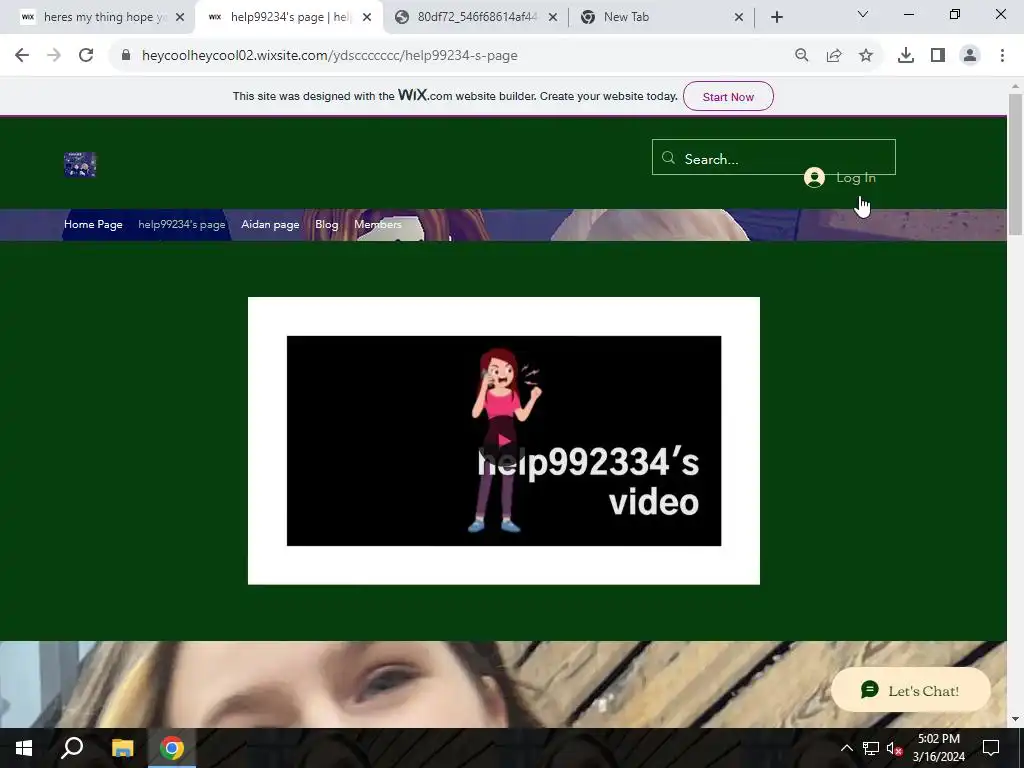Image resolution: width=1024 pixels, height=768 pixels.
Task: Click the browser forward arrow
Action: pos(54,56)
